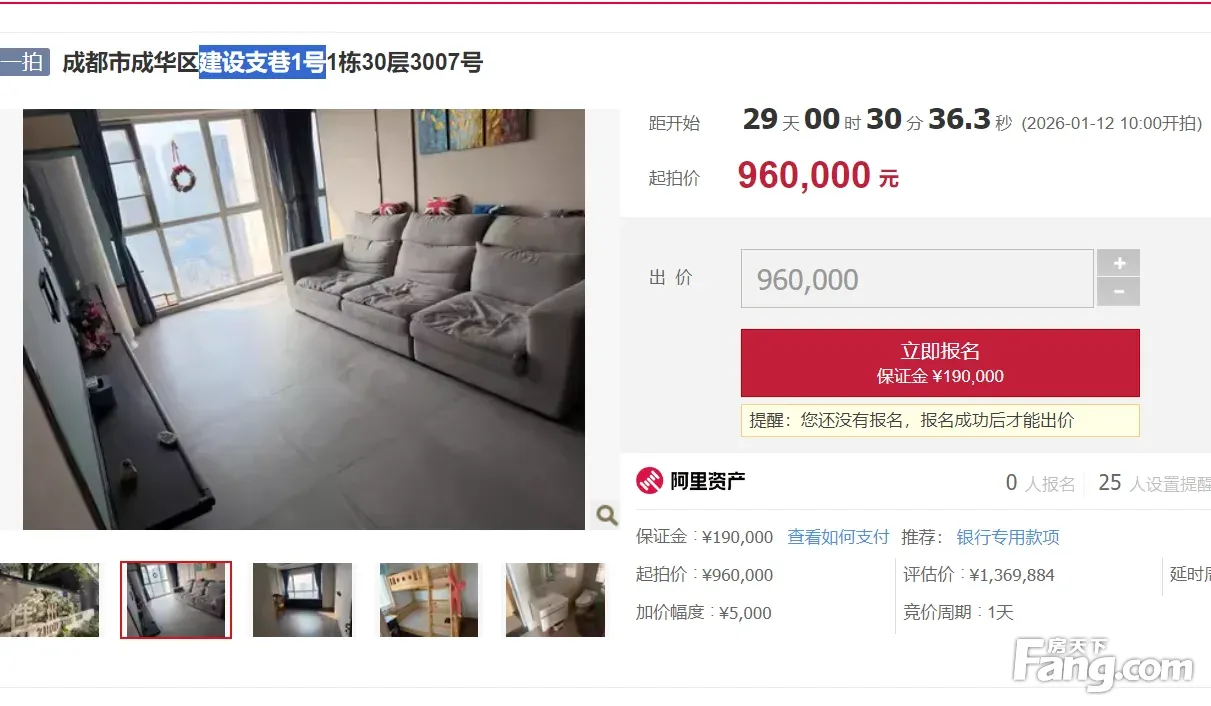
Task: Click the magnifier zoom icon on photo
Action: 606,515
